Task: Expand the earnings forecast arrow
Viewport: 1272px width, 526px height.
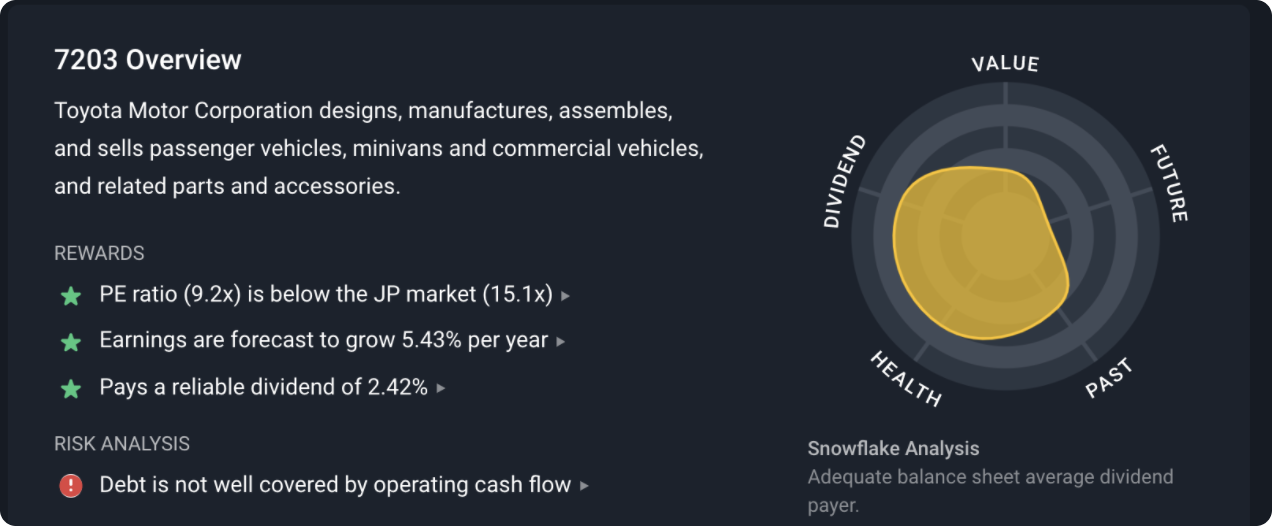Action: [x=561, y=342]
